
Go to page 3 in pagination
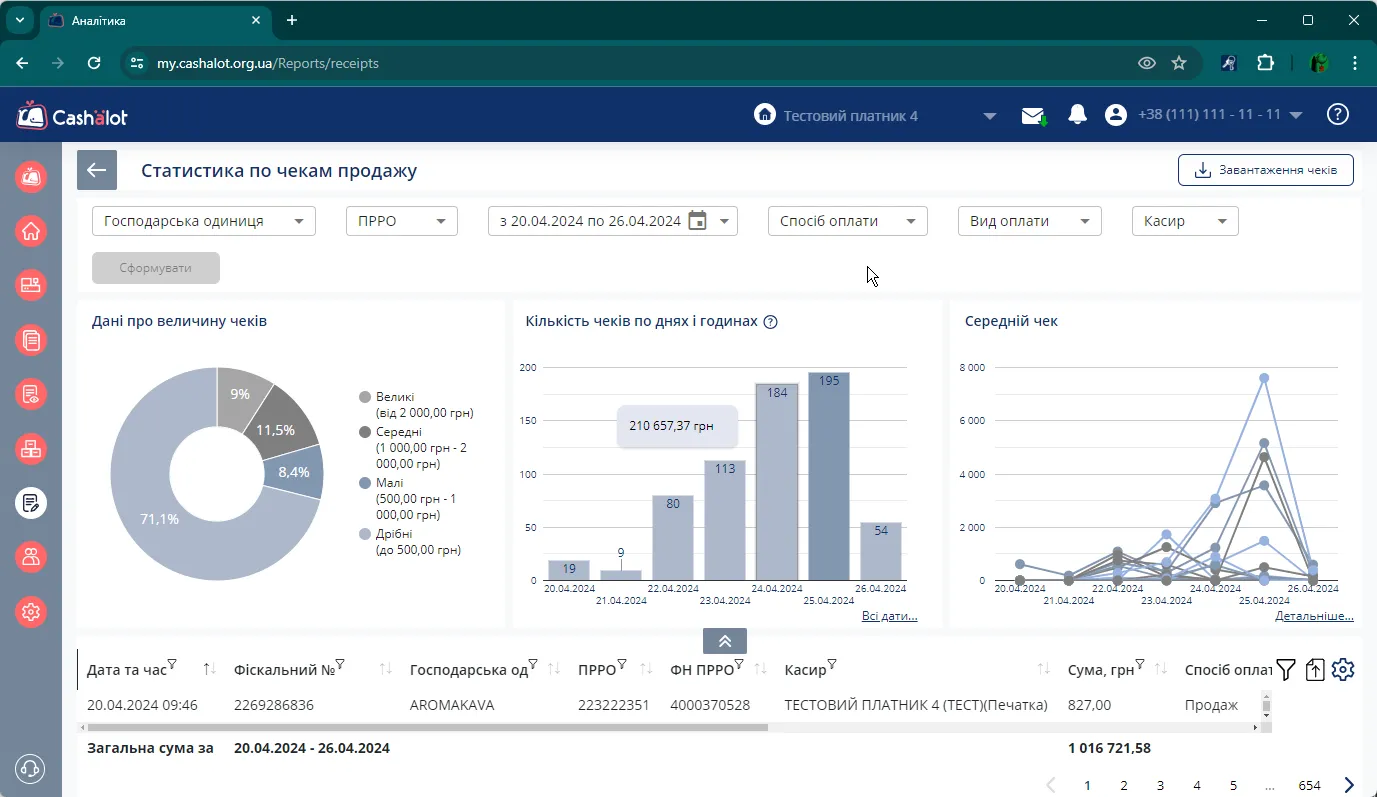tap(1160, 785)
